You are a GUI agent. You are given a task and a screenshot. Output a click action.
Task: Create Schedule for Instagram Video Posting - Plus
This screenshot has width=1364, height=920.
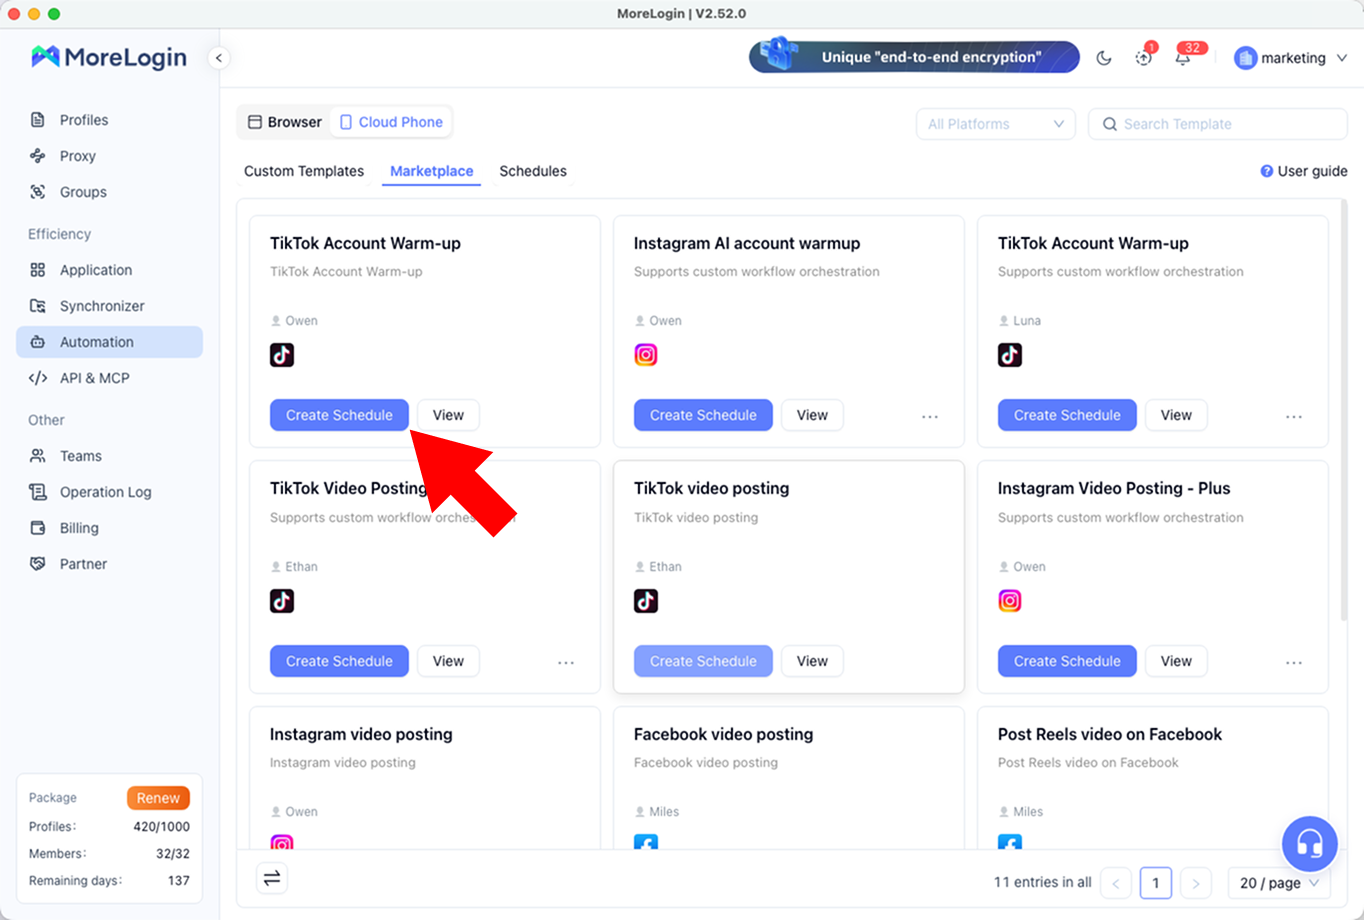[x=1067, y=661]
